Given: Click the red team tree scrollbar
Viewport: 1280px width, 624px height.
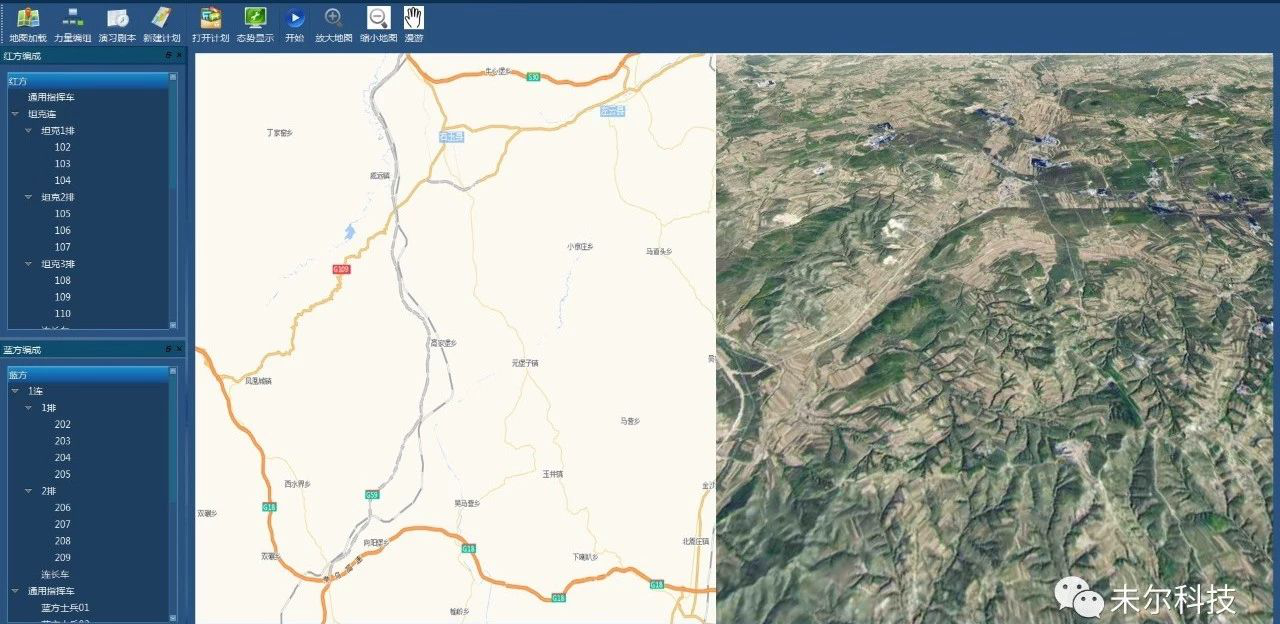Looking at the screenshot, I should click(x=173, y=200).
